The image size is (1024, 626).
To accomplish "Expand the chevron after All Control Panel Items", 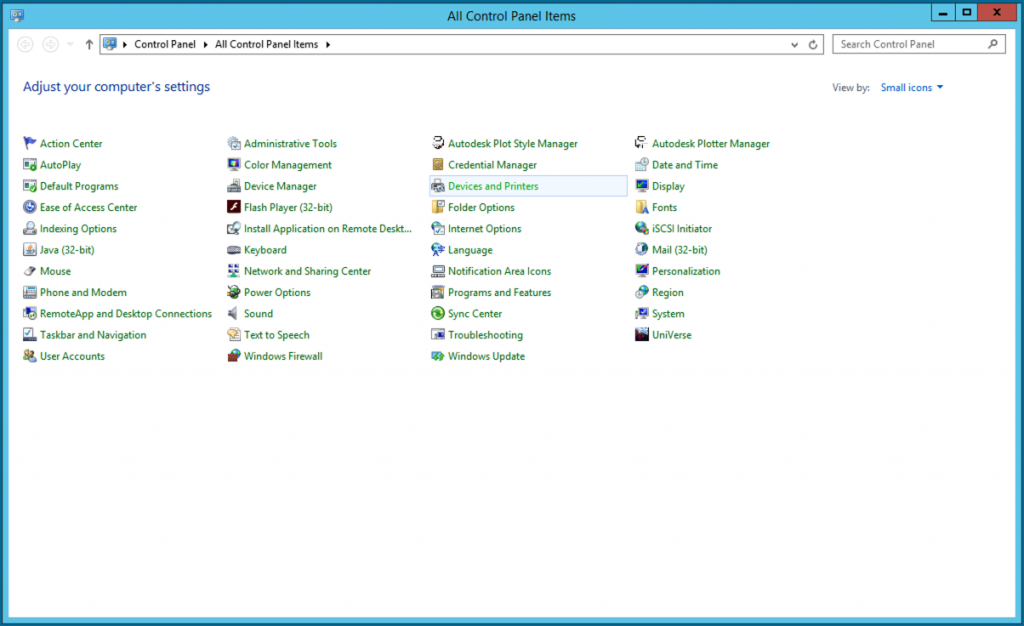I will pos(328,45).
